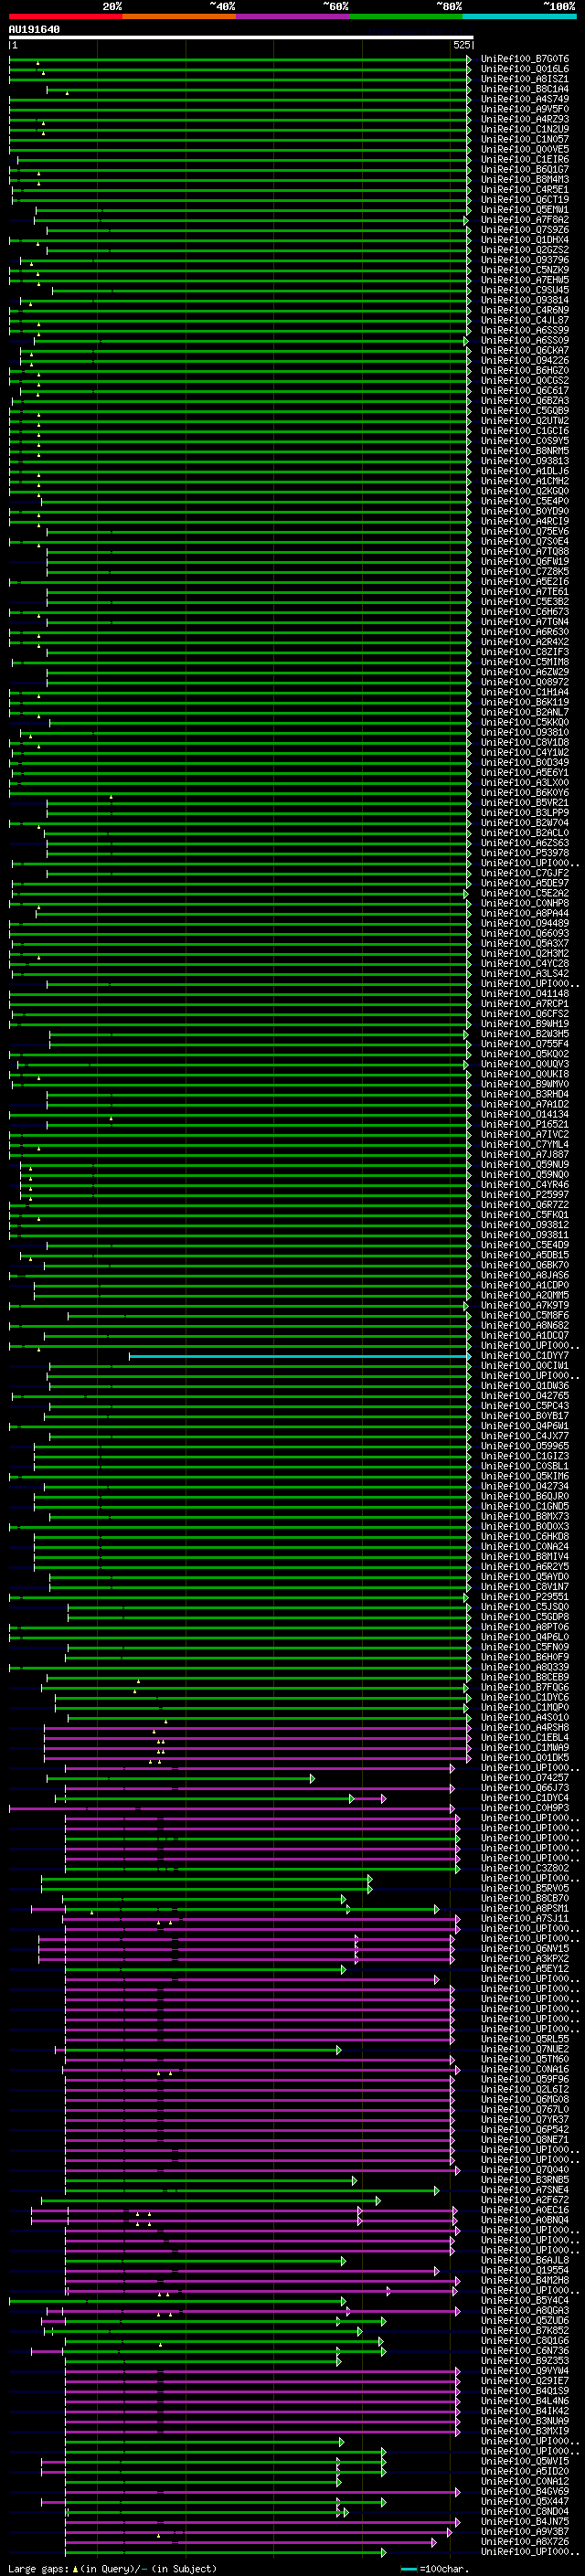Open hit UniRef100_A9V5F0
This screenshot has width=585, height=2576.
525,110
